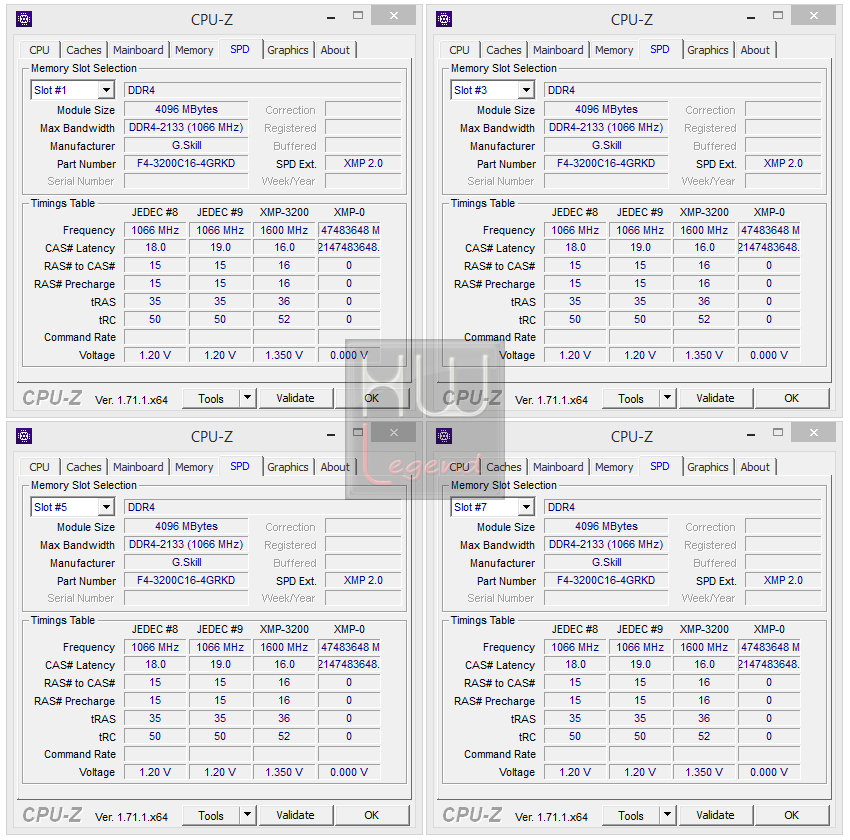850x840 pixels.
Task: Switch to CPU tab in Slot #1 window
Action: tap(39, 50)
